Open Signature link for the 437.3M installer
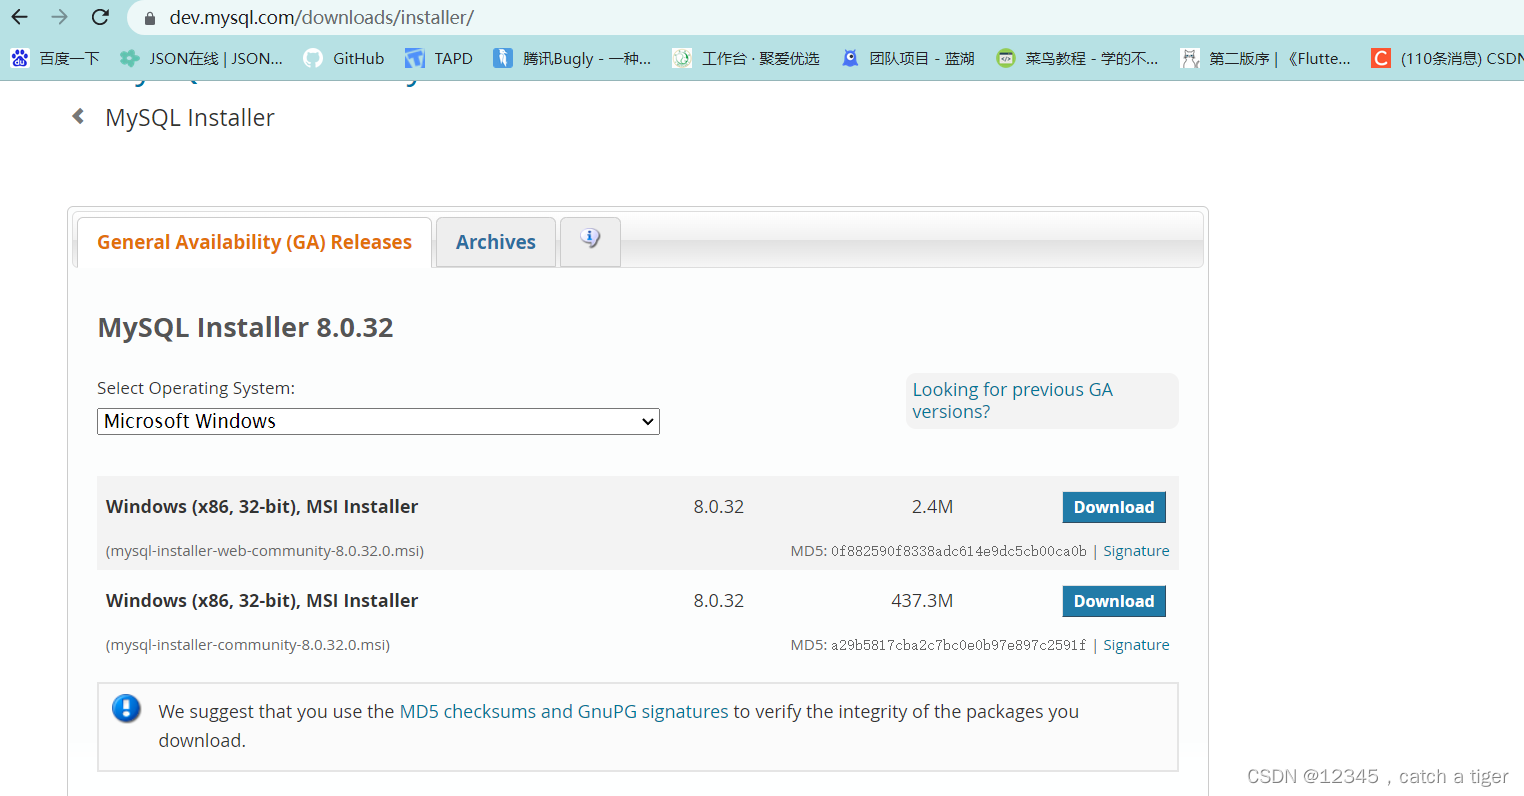The height and width of the screenshot is (796, 1524). [x=1136, y=644]
